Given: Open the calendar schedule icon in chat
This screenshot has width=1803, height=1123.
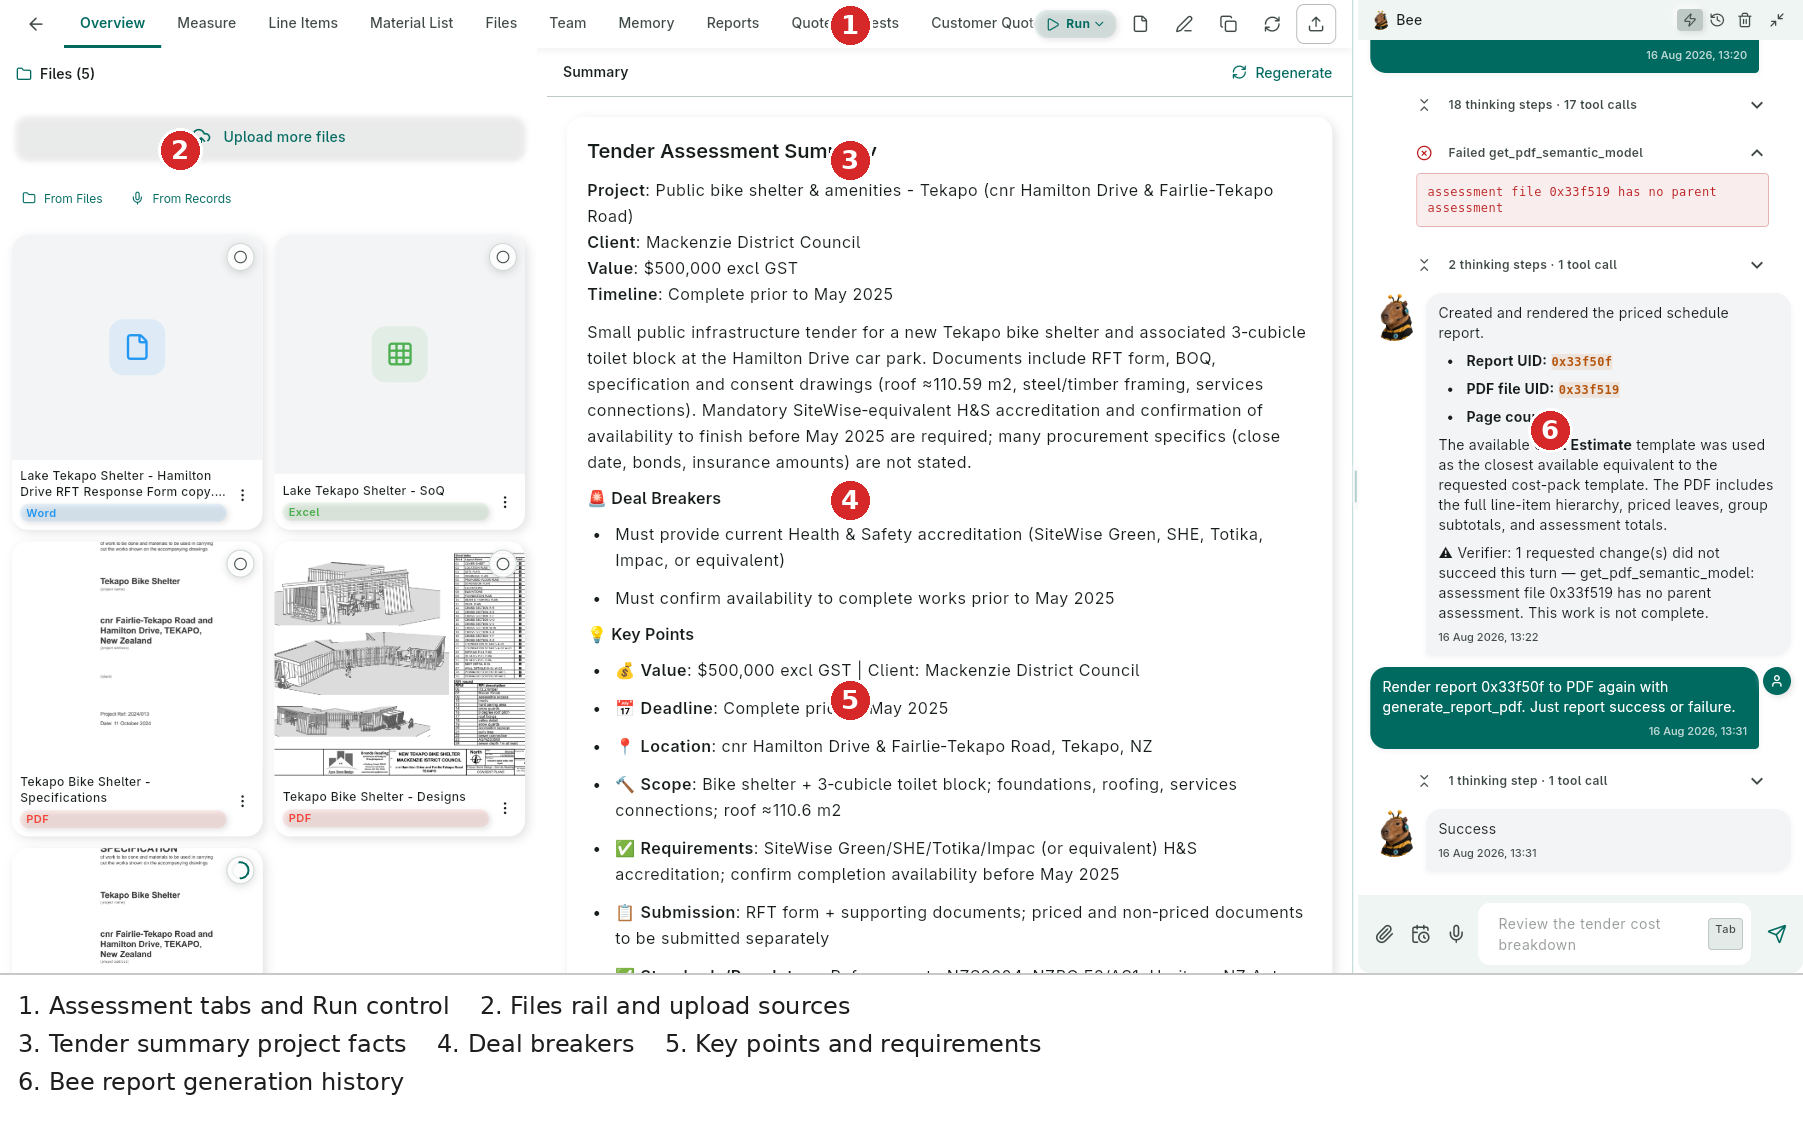Looking at the screenshot, I should pos(1420,934).
